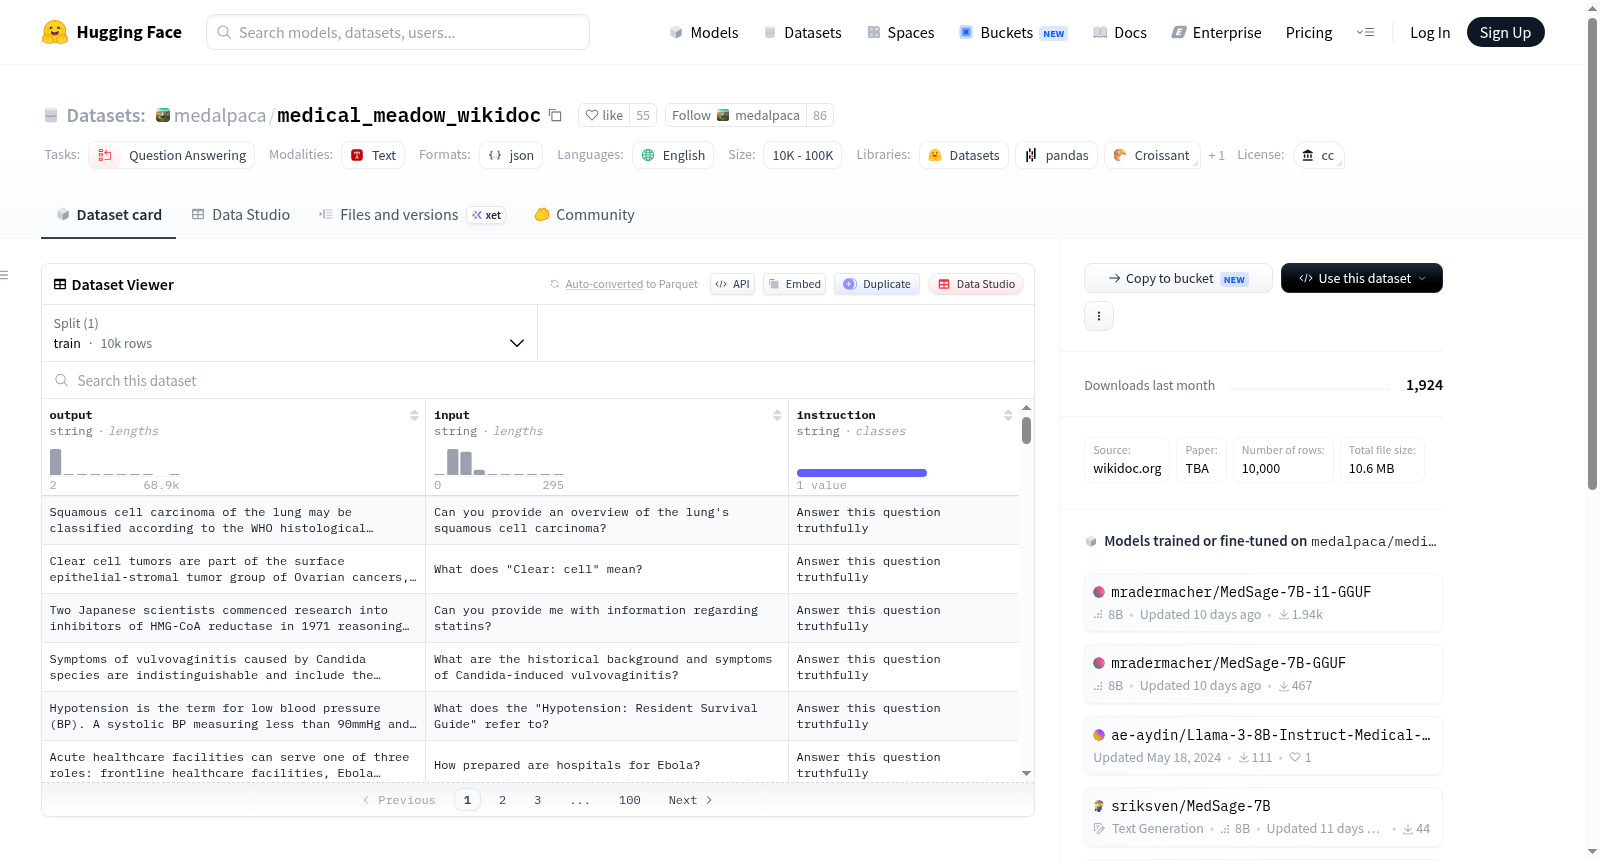Click the Sign Up button
The image size is (1600, 861).
1505,32
